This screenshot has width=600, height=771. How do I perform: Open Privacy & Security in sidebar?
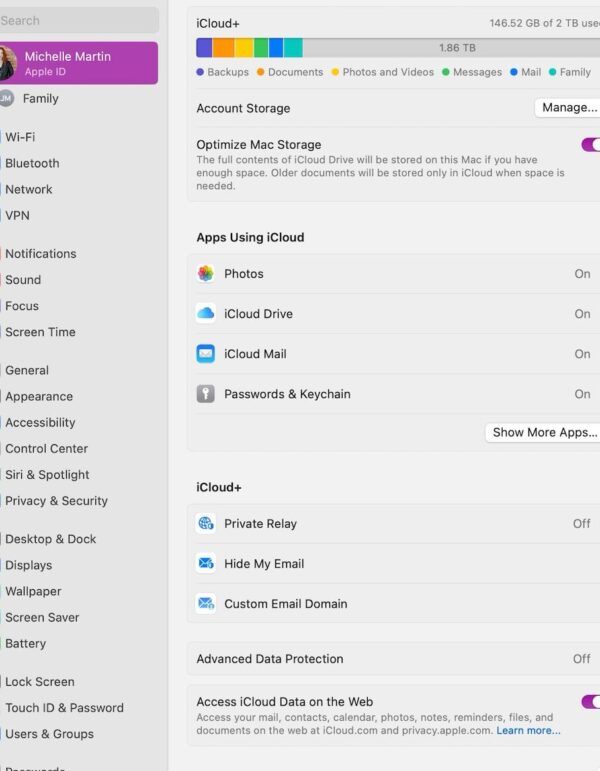[56, 501]
